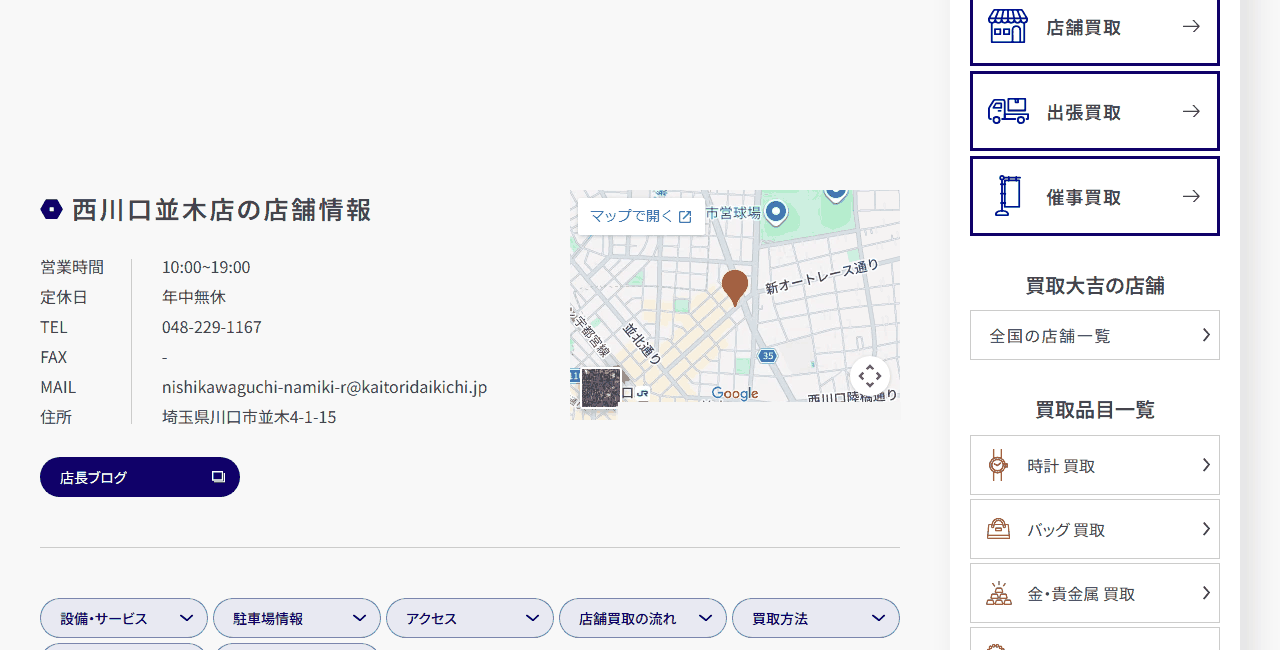The width and height of the screenshot is (1280, 650).
Task: Click 並北通り label on the map
Action: (642, 342)
